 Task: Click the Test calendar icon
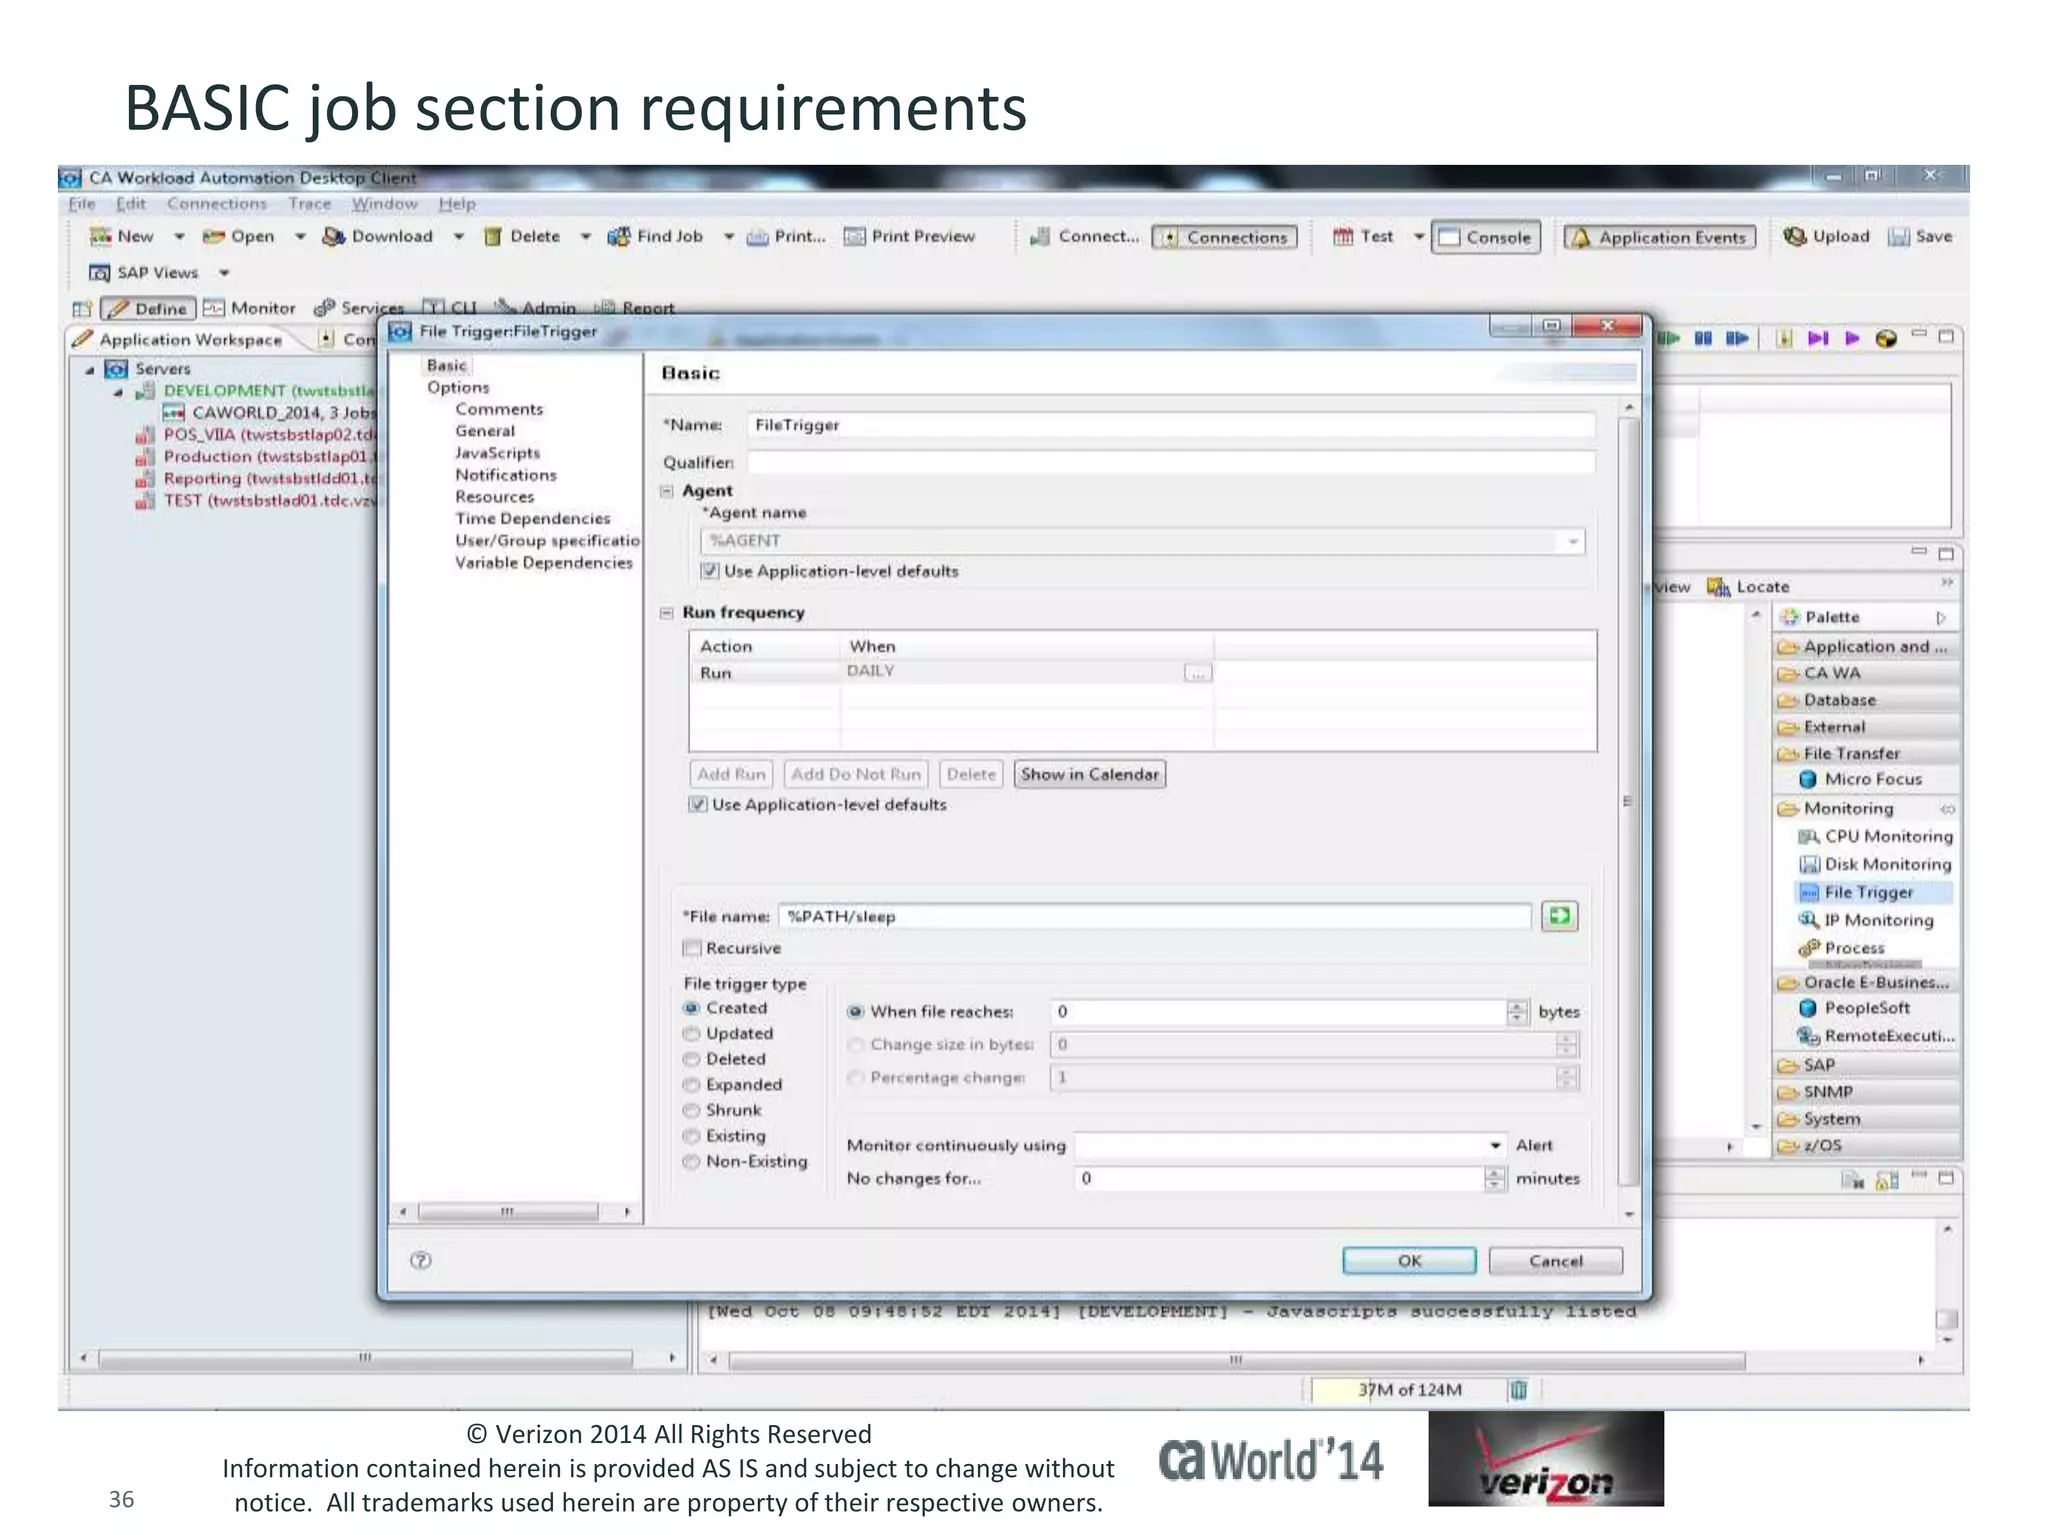1342,237
